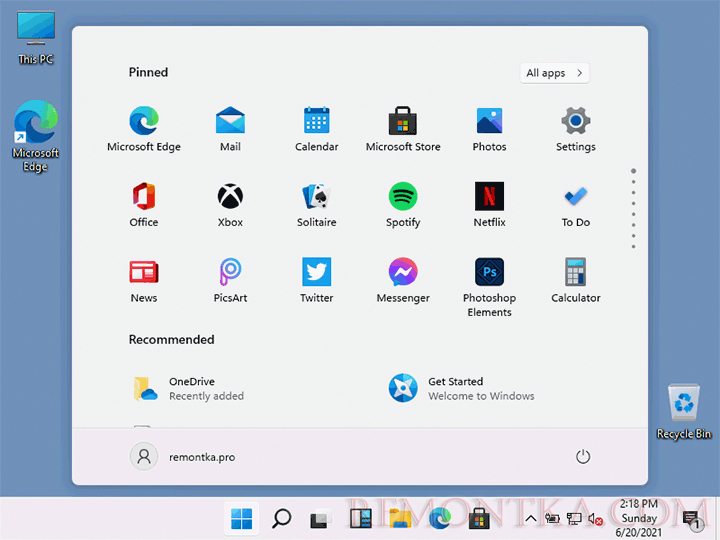Image resolution: width=720 pixels, height=540 pixels.
Task: Open the Mail app
Action: (230, 129)
